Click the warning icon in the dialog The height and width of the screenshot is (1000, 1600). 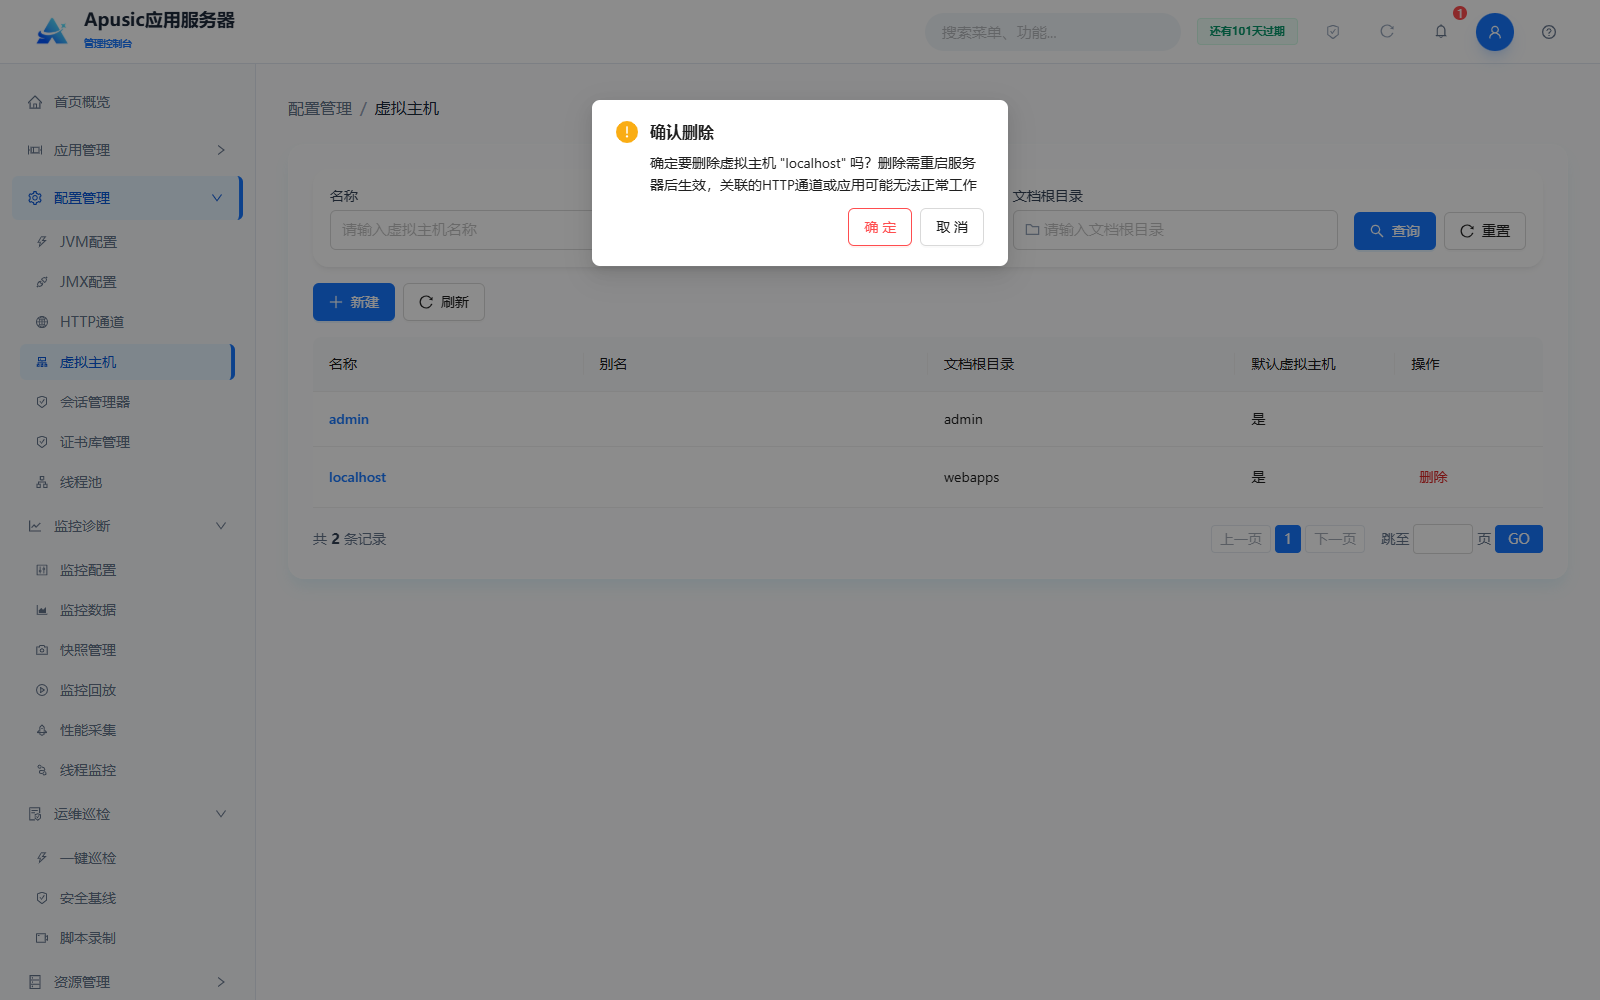[x=627, y=132]
